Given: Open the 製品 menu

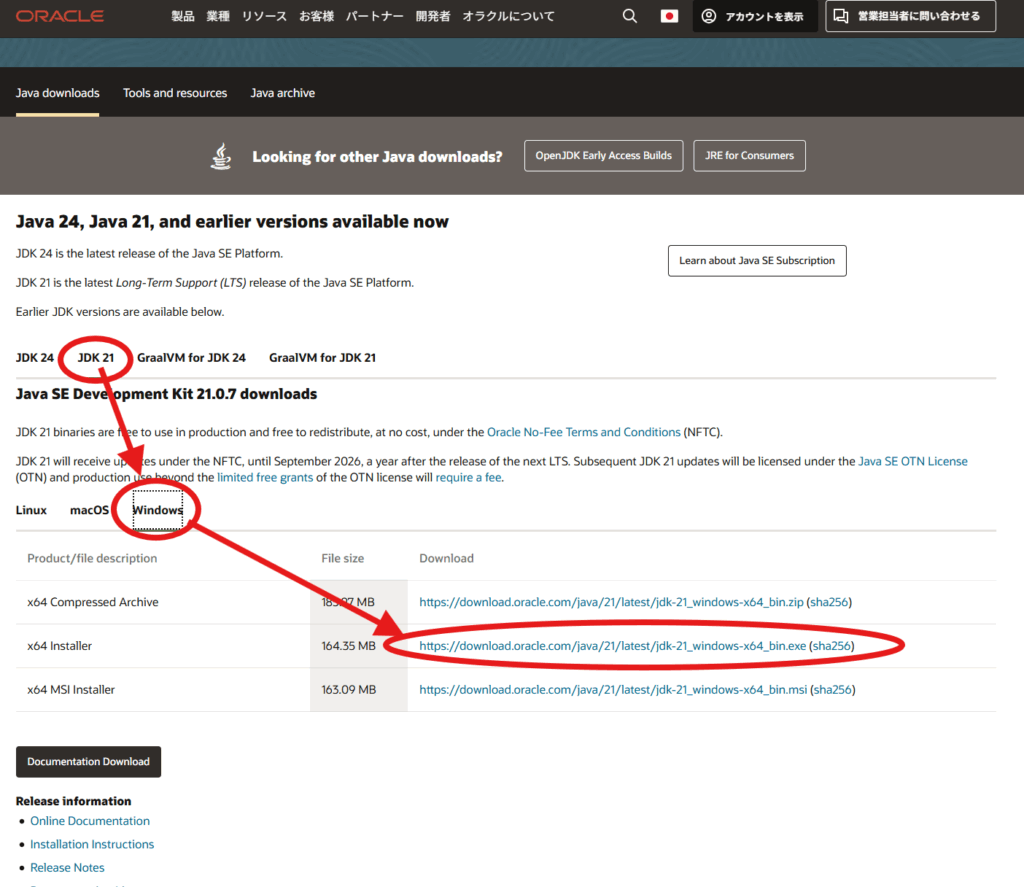Looking at the screenshot, I should pos(183,16).
